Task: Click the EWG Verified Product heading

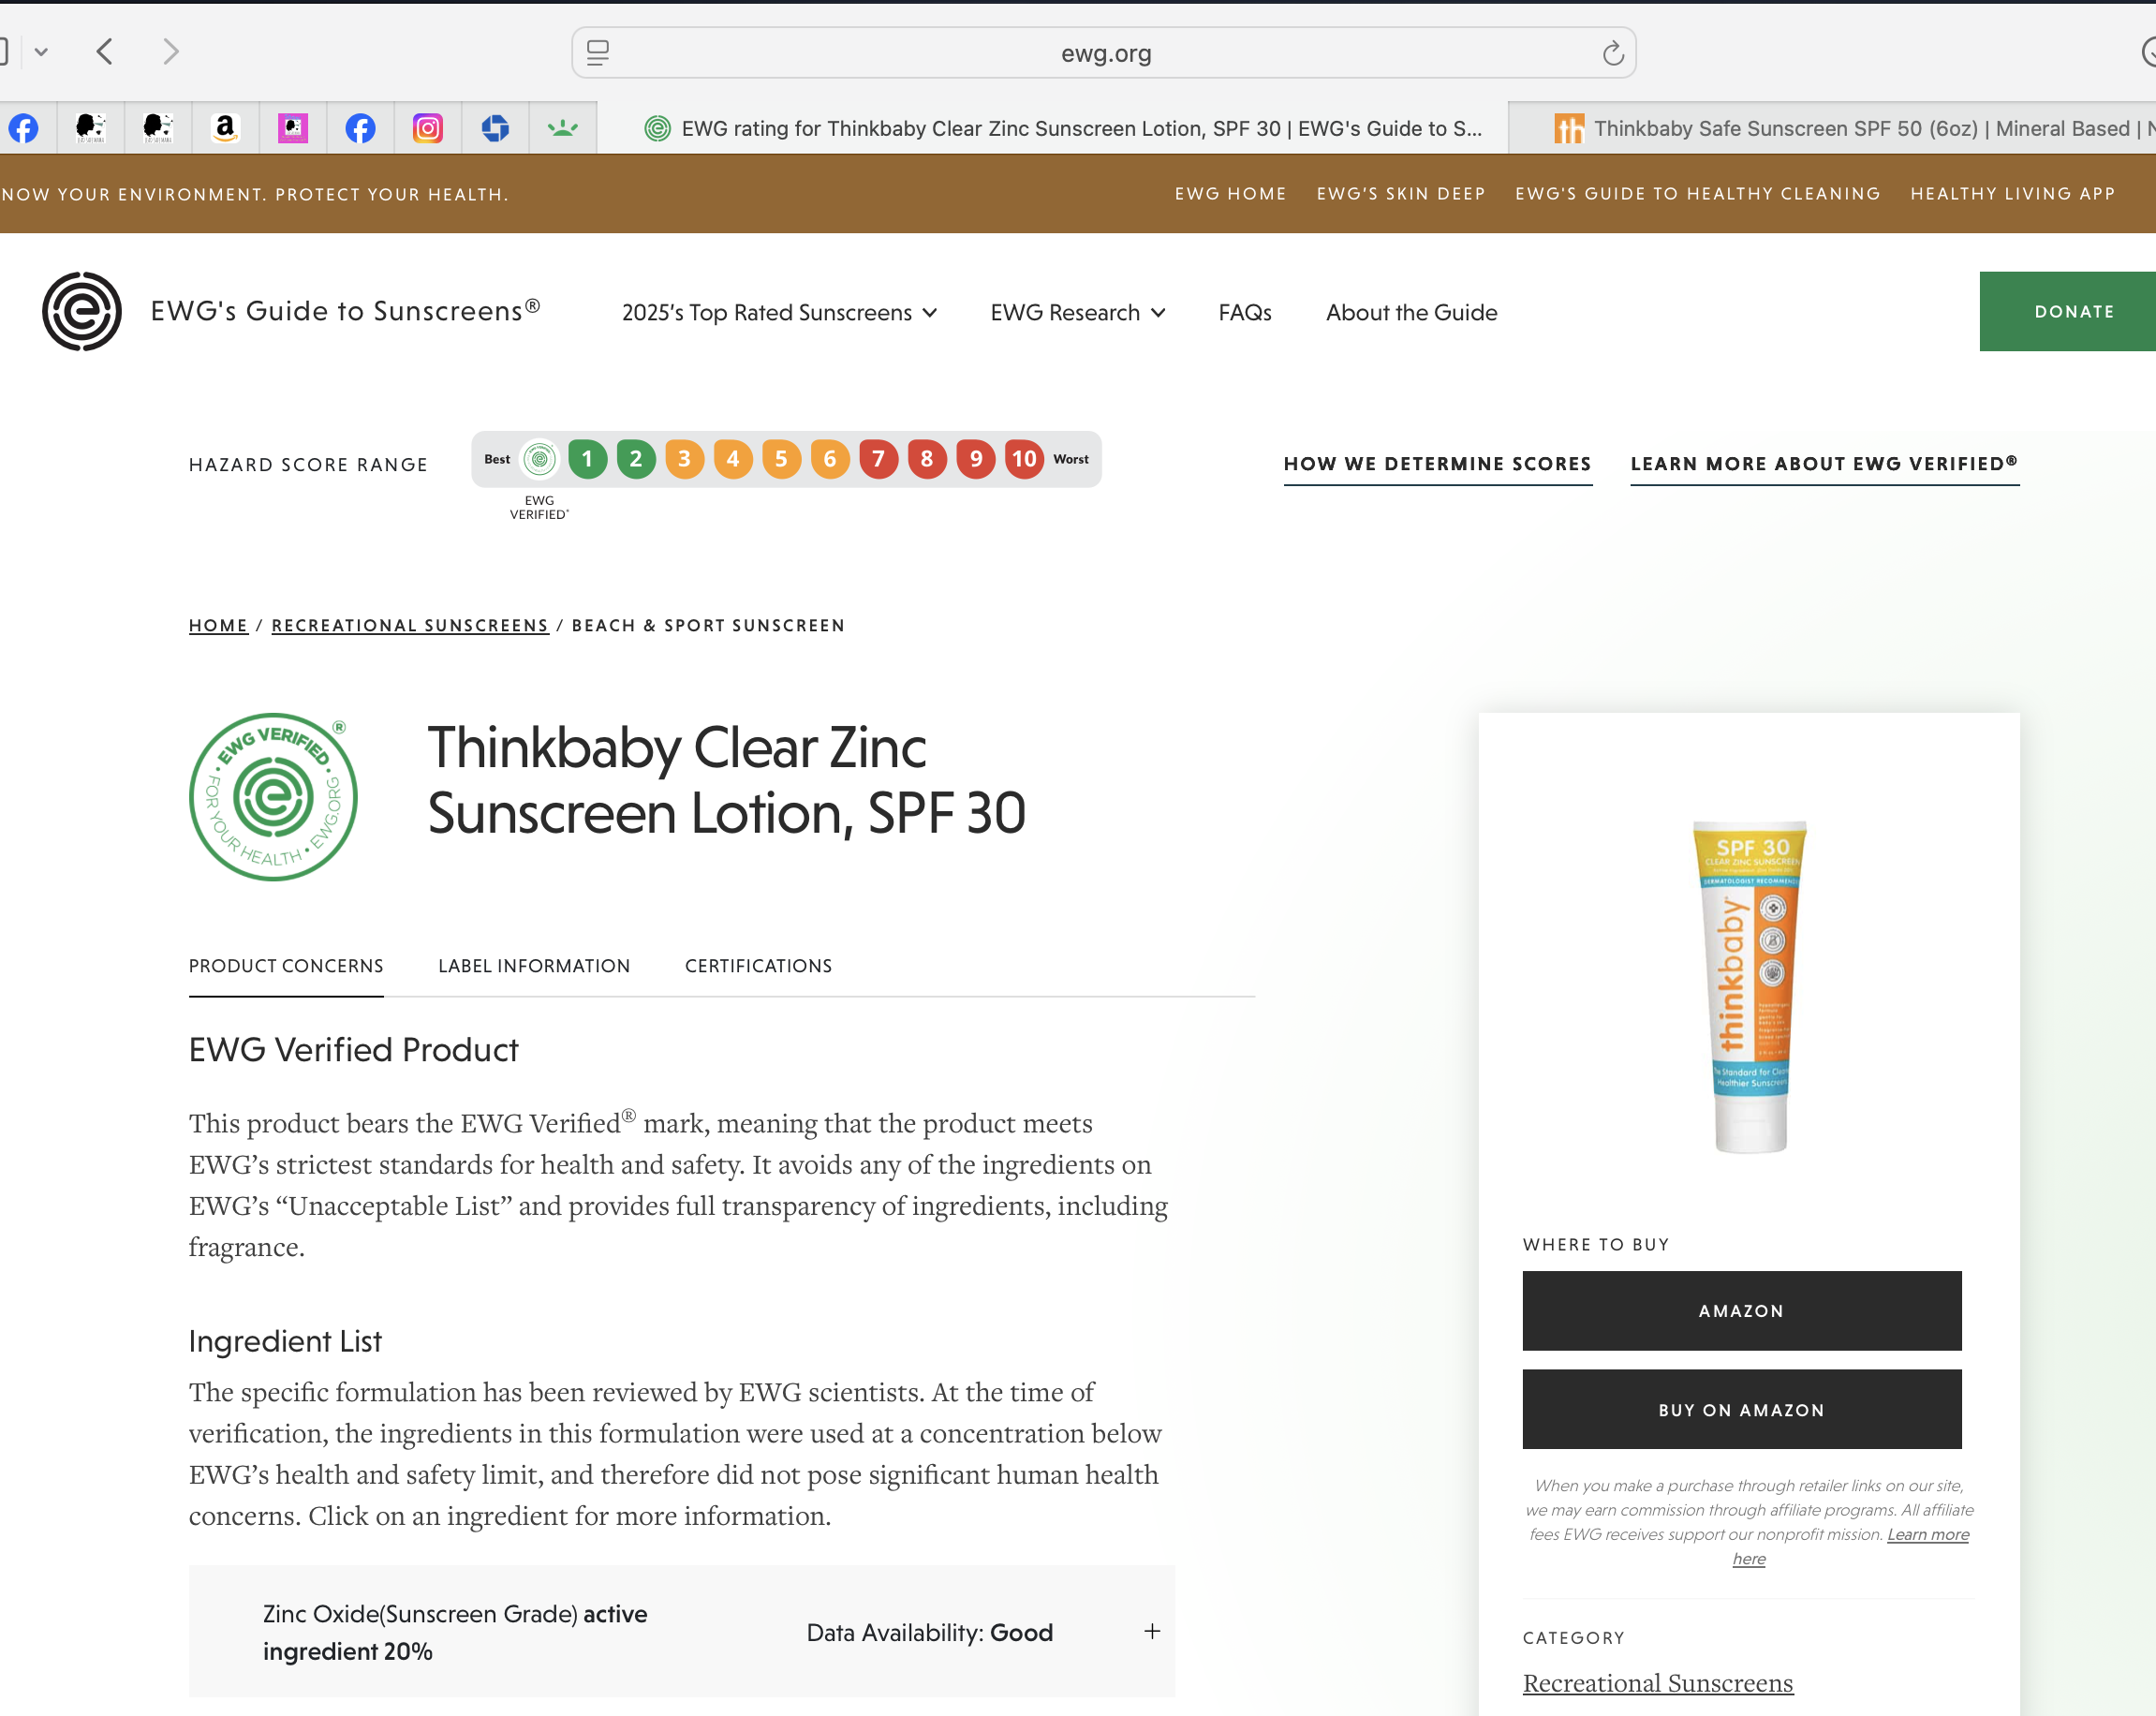Action: click(353, 1049)
